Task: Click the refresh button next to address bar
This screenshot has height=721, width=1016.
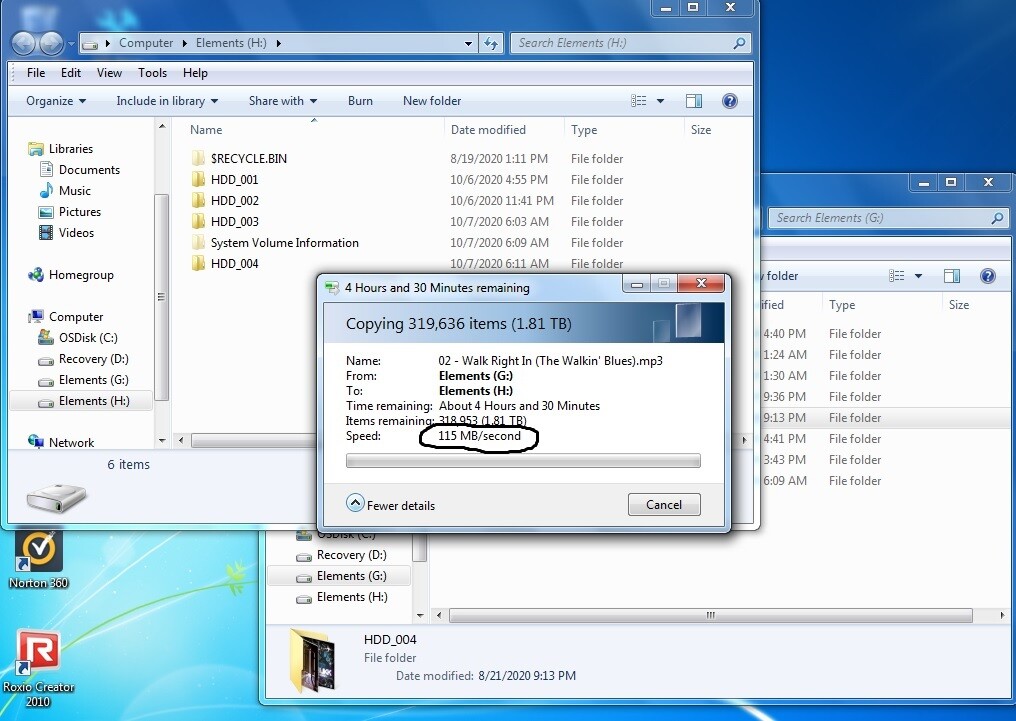Action: 491,43
